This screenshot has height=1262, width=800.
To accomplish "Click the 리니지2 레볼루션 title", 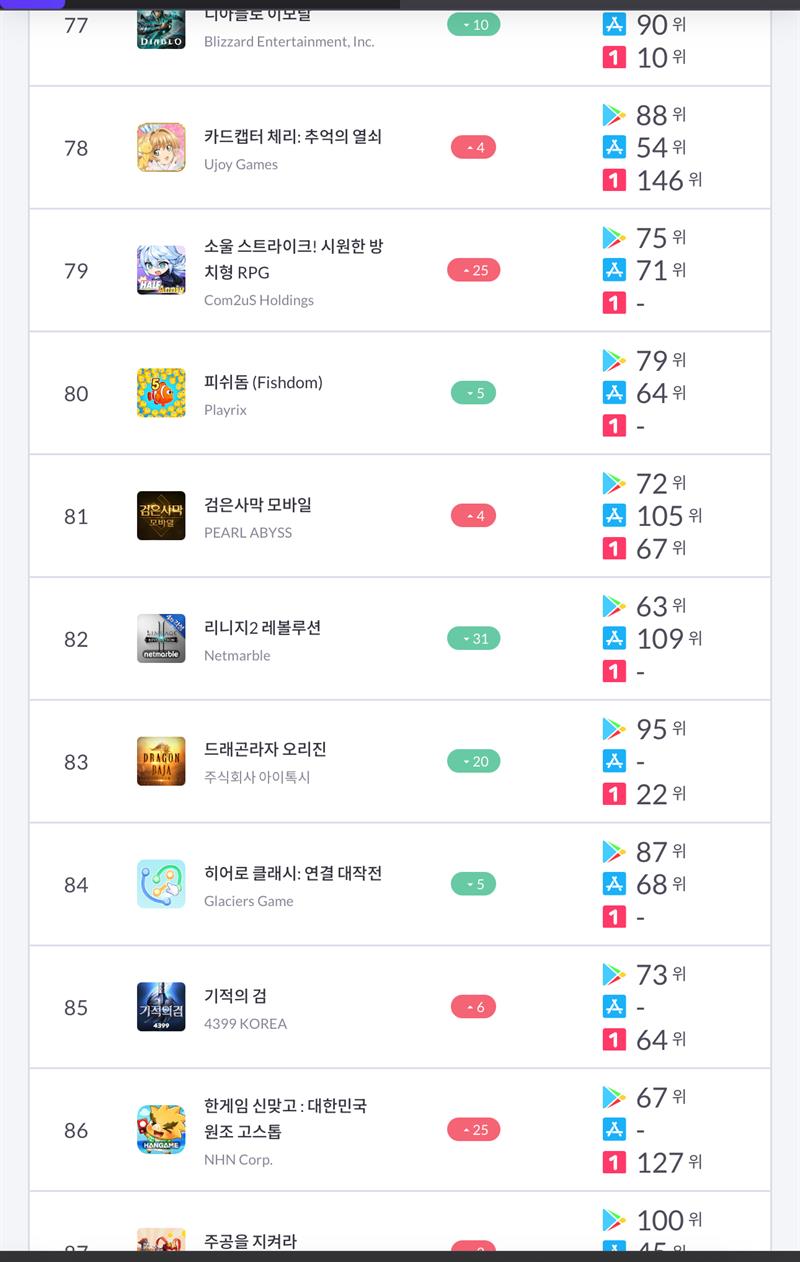I will click(x=262, y=628).
